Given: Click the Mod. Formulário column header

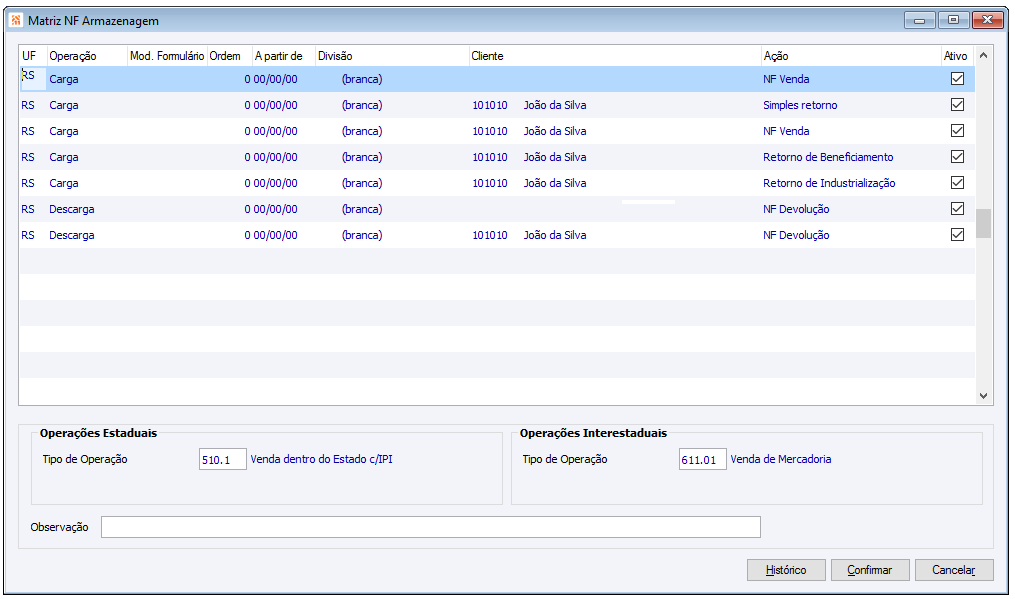Looking at the screenshot, I should 167,56.
